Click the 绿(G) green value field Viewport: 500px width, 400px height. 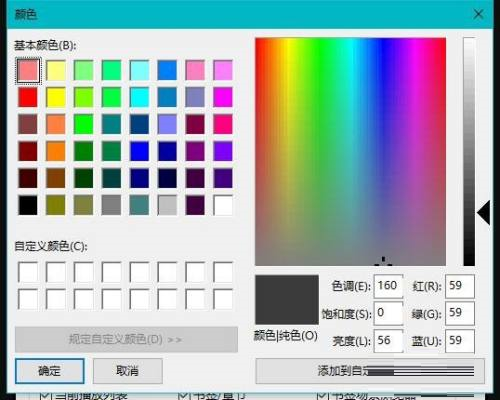coord(460,313)
